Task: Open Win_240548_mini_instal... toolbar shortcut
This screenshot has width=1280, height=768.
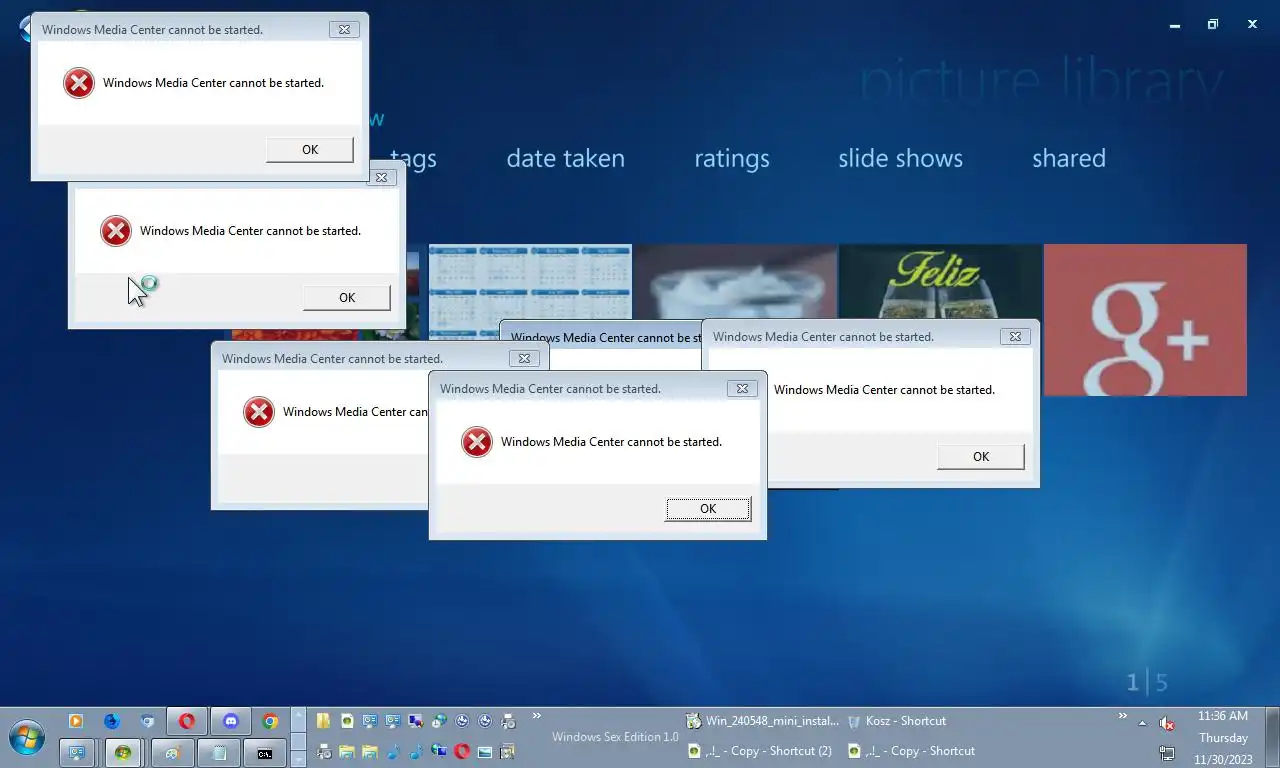Action: (x=763, y=721)
